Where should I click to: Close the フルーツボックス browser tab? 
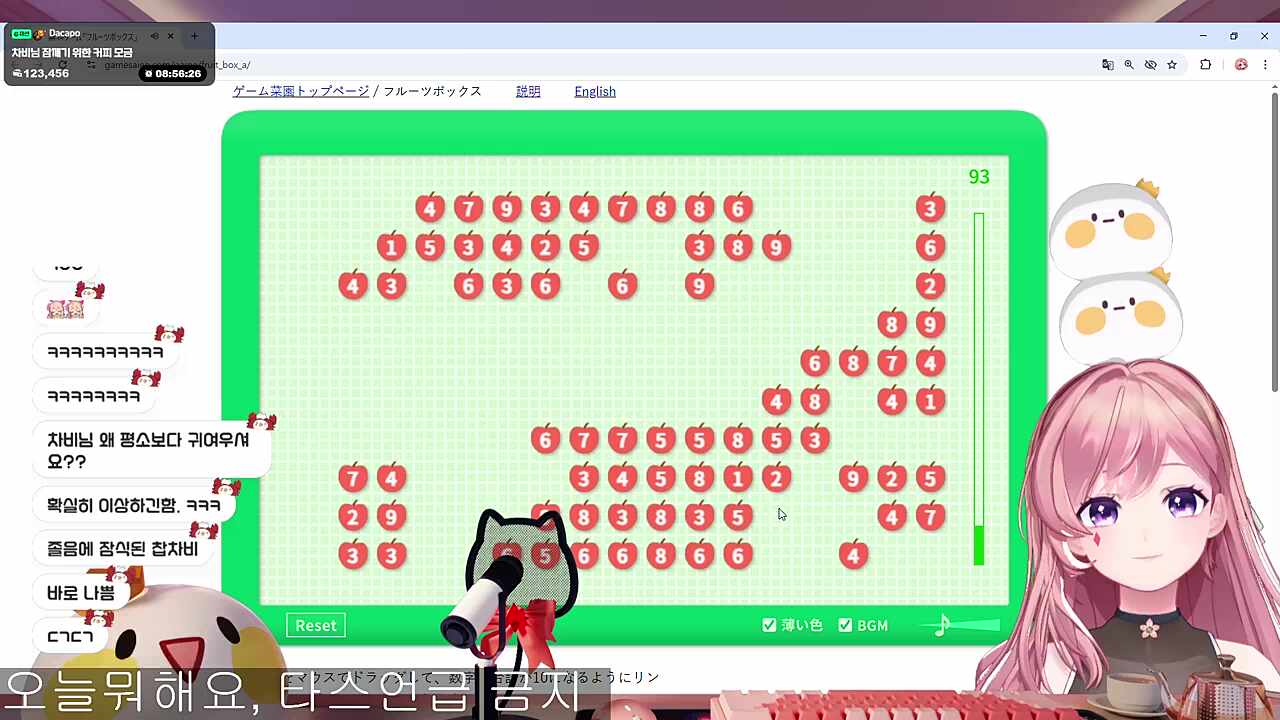pos(170,36)
